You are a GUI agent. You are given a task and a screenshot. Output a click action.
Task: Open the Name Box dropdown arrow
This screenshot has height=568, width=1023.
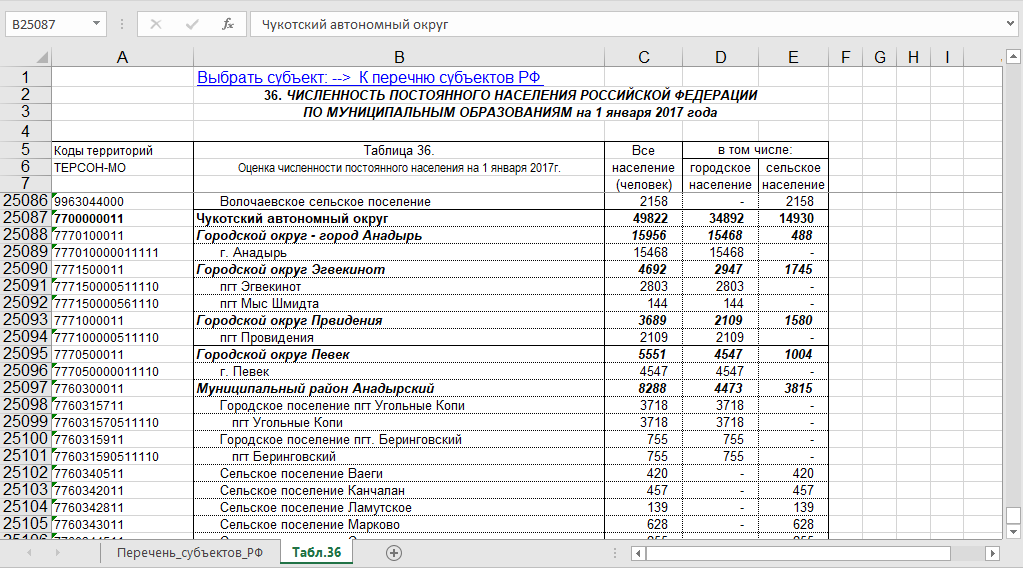pos(96,24)
